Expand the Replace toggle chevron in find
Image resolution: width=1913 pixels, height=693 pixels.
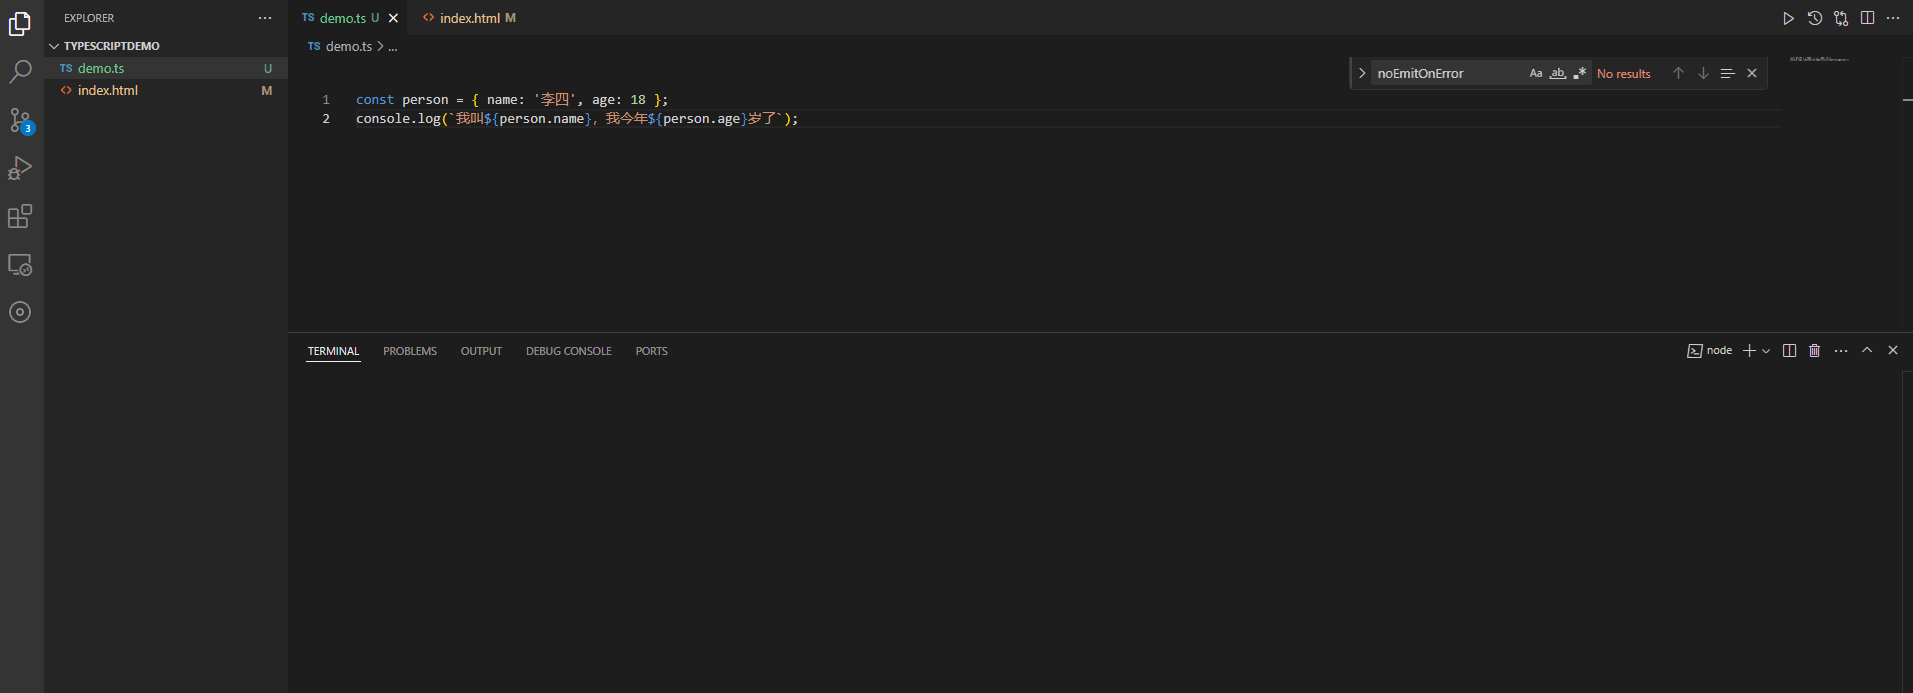tap(1361, 73)
